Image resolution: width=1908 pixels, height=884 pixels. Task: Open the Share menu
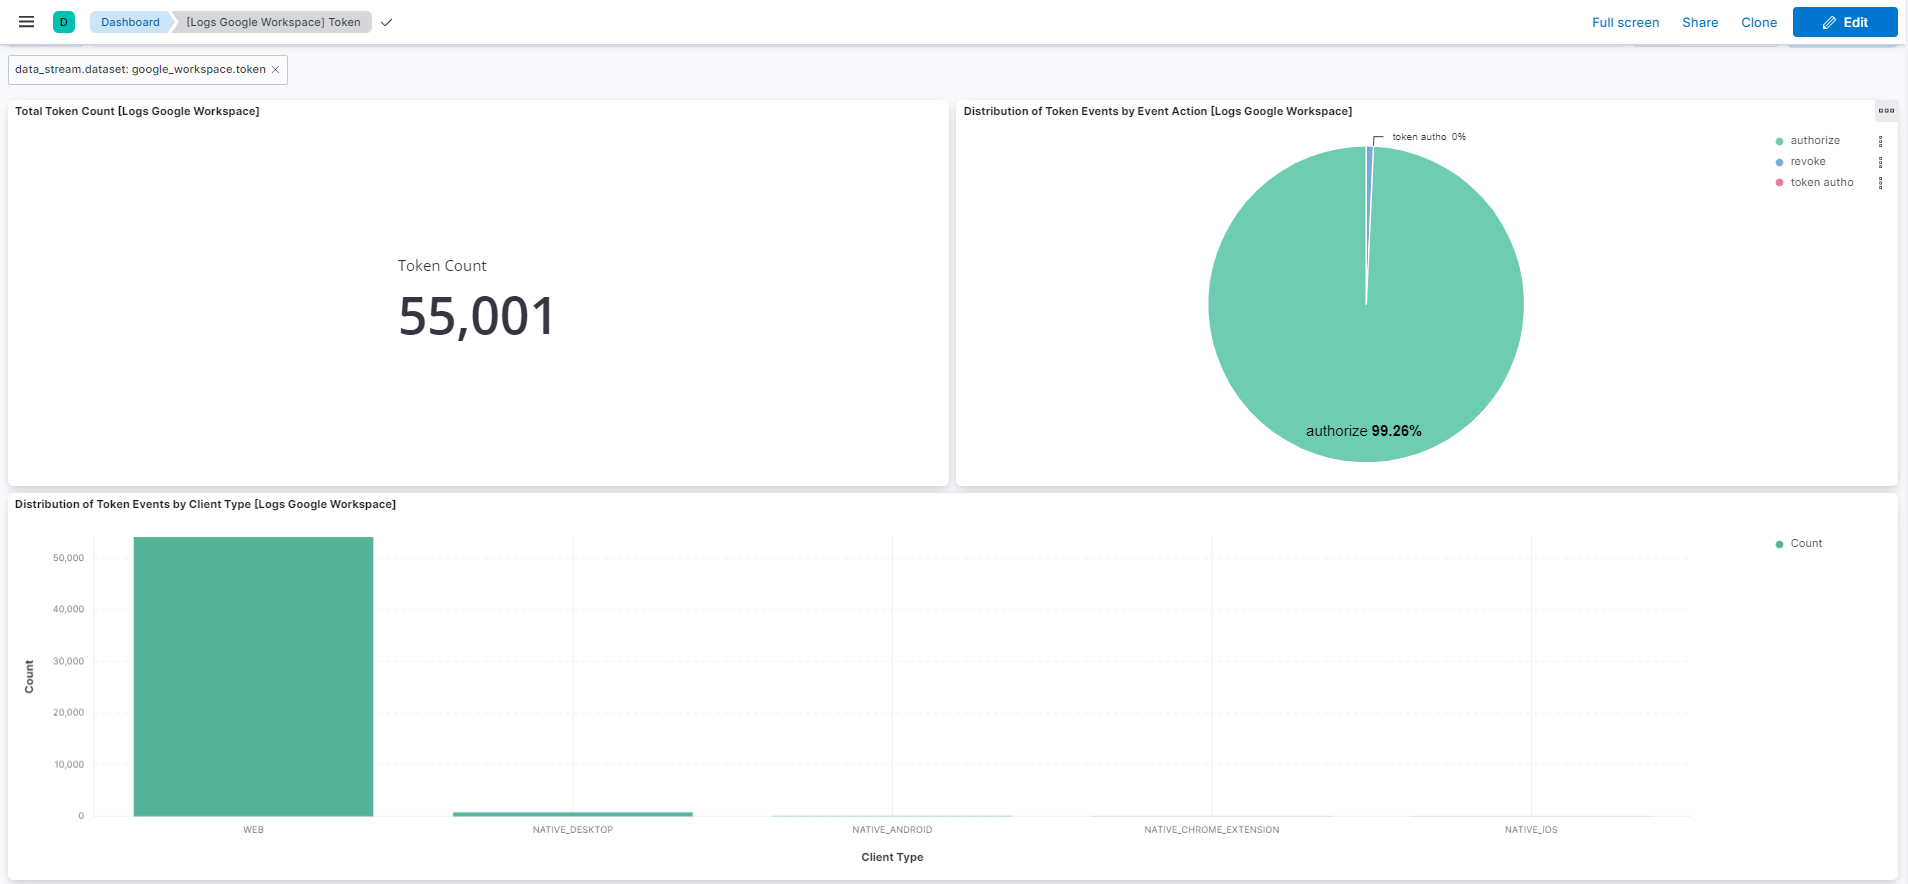coord(1699,22)
